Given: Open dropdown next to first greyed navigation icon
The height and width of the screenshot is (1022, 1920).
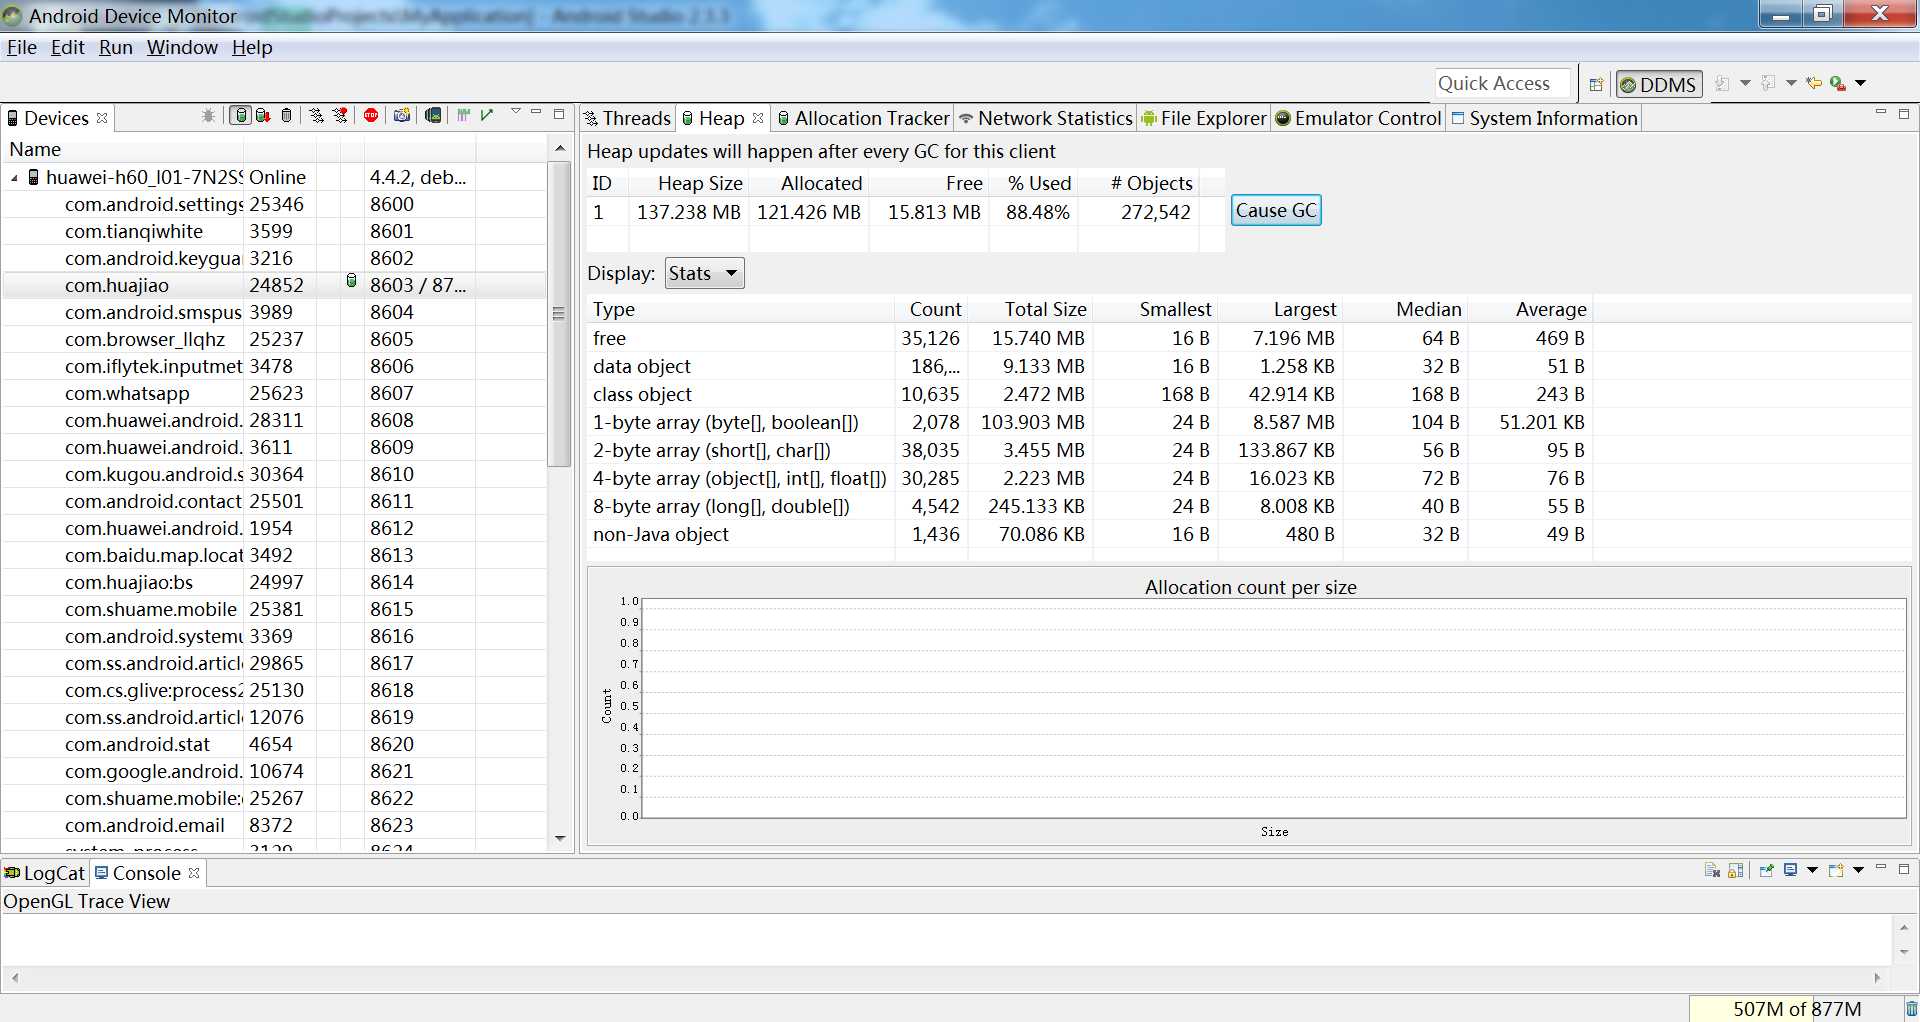Looking at the screenshot, I should 1745,83.
